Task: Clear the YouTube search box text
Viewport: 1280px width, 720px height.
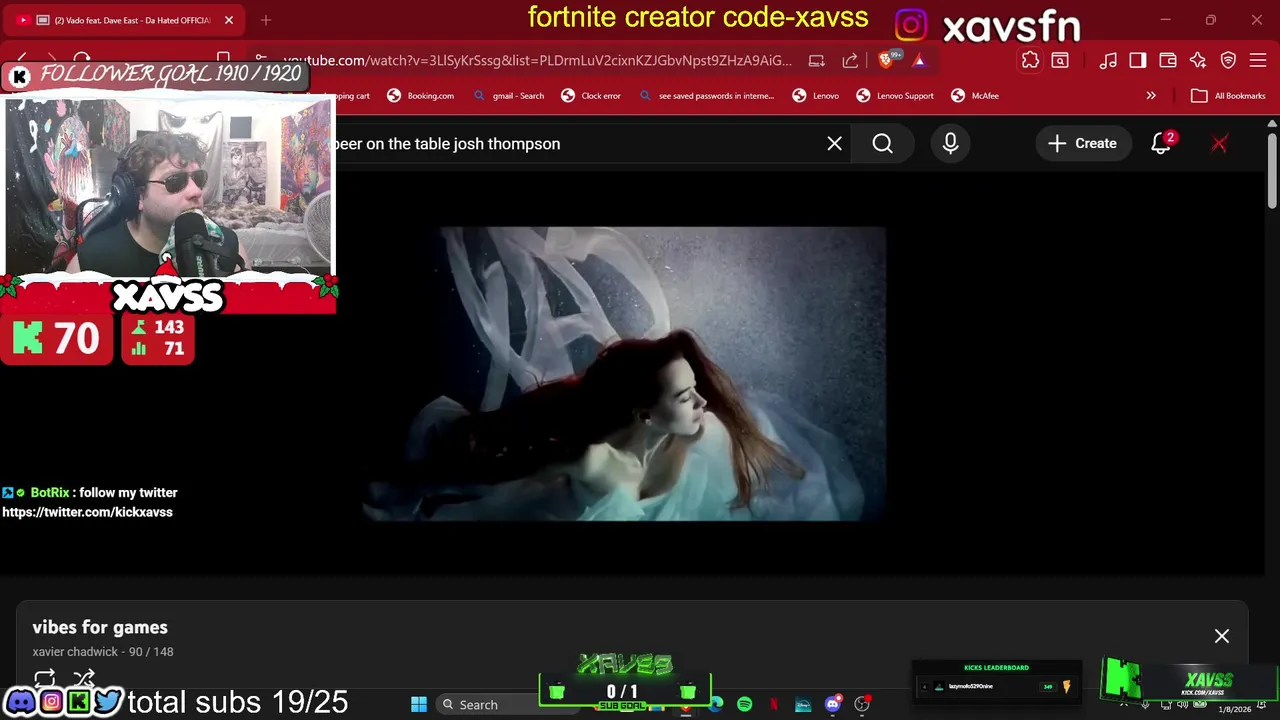Action: pos(834,144)
